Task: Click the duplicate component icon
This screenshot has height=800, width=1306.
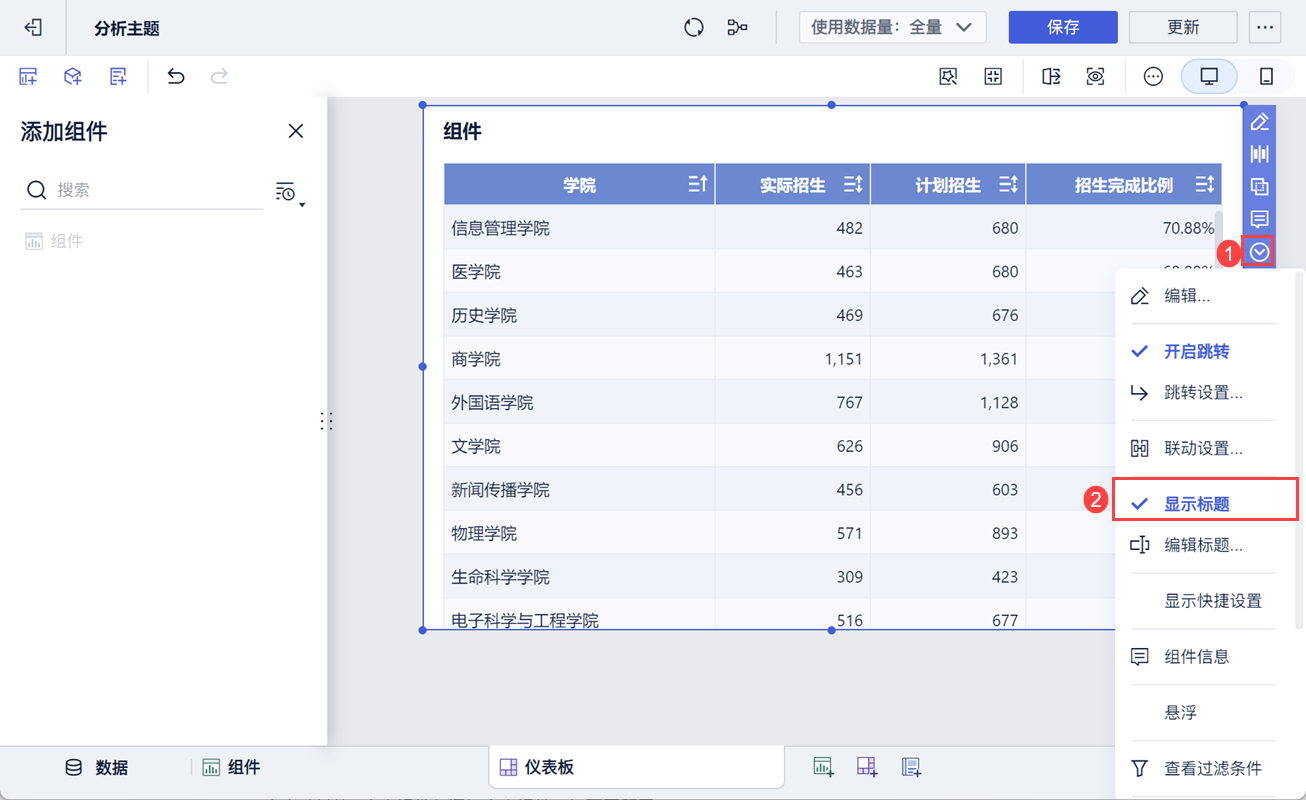Action: pos(1260,187)
